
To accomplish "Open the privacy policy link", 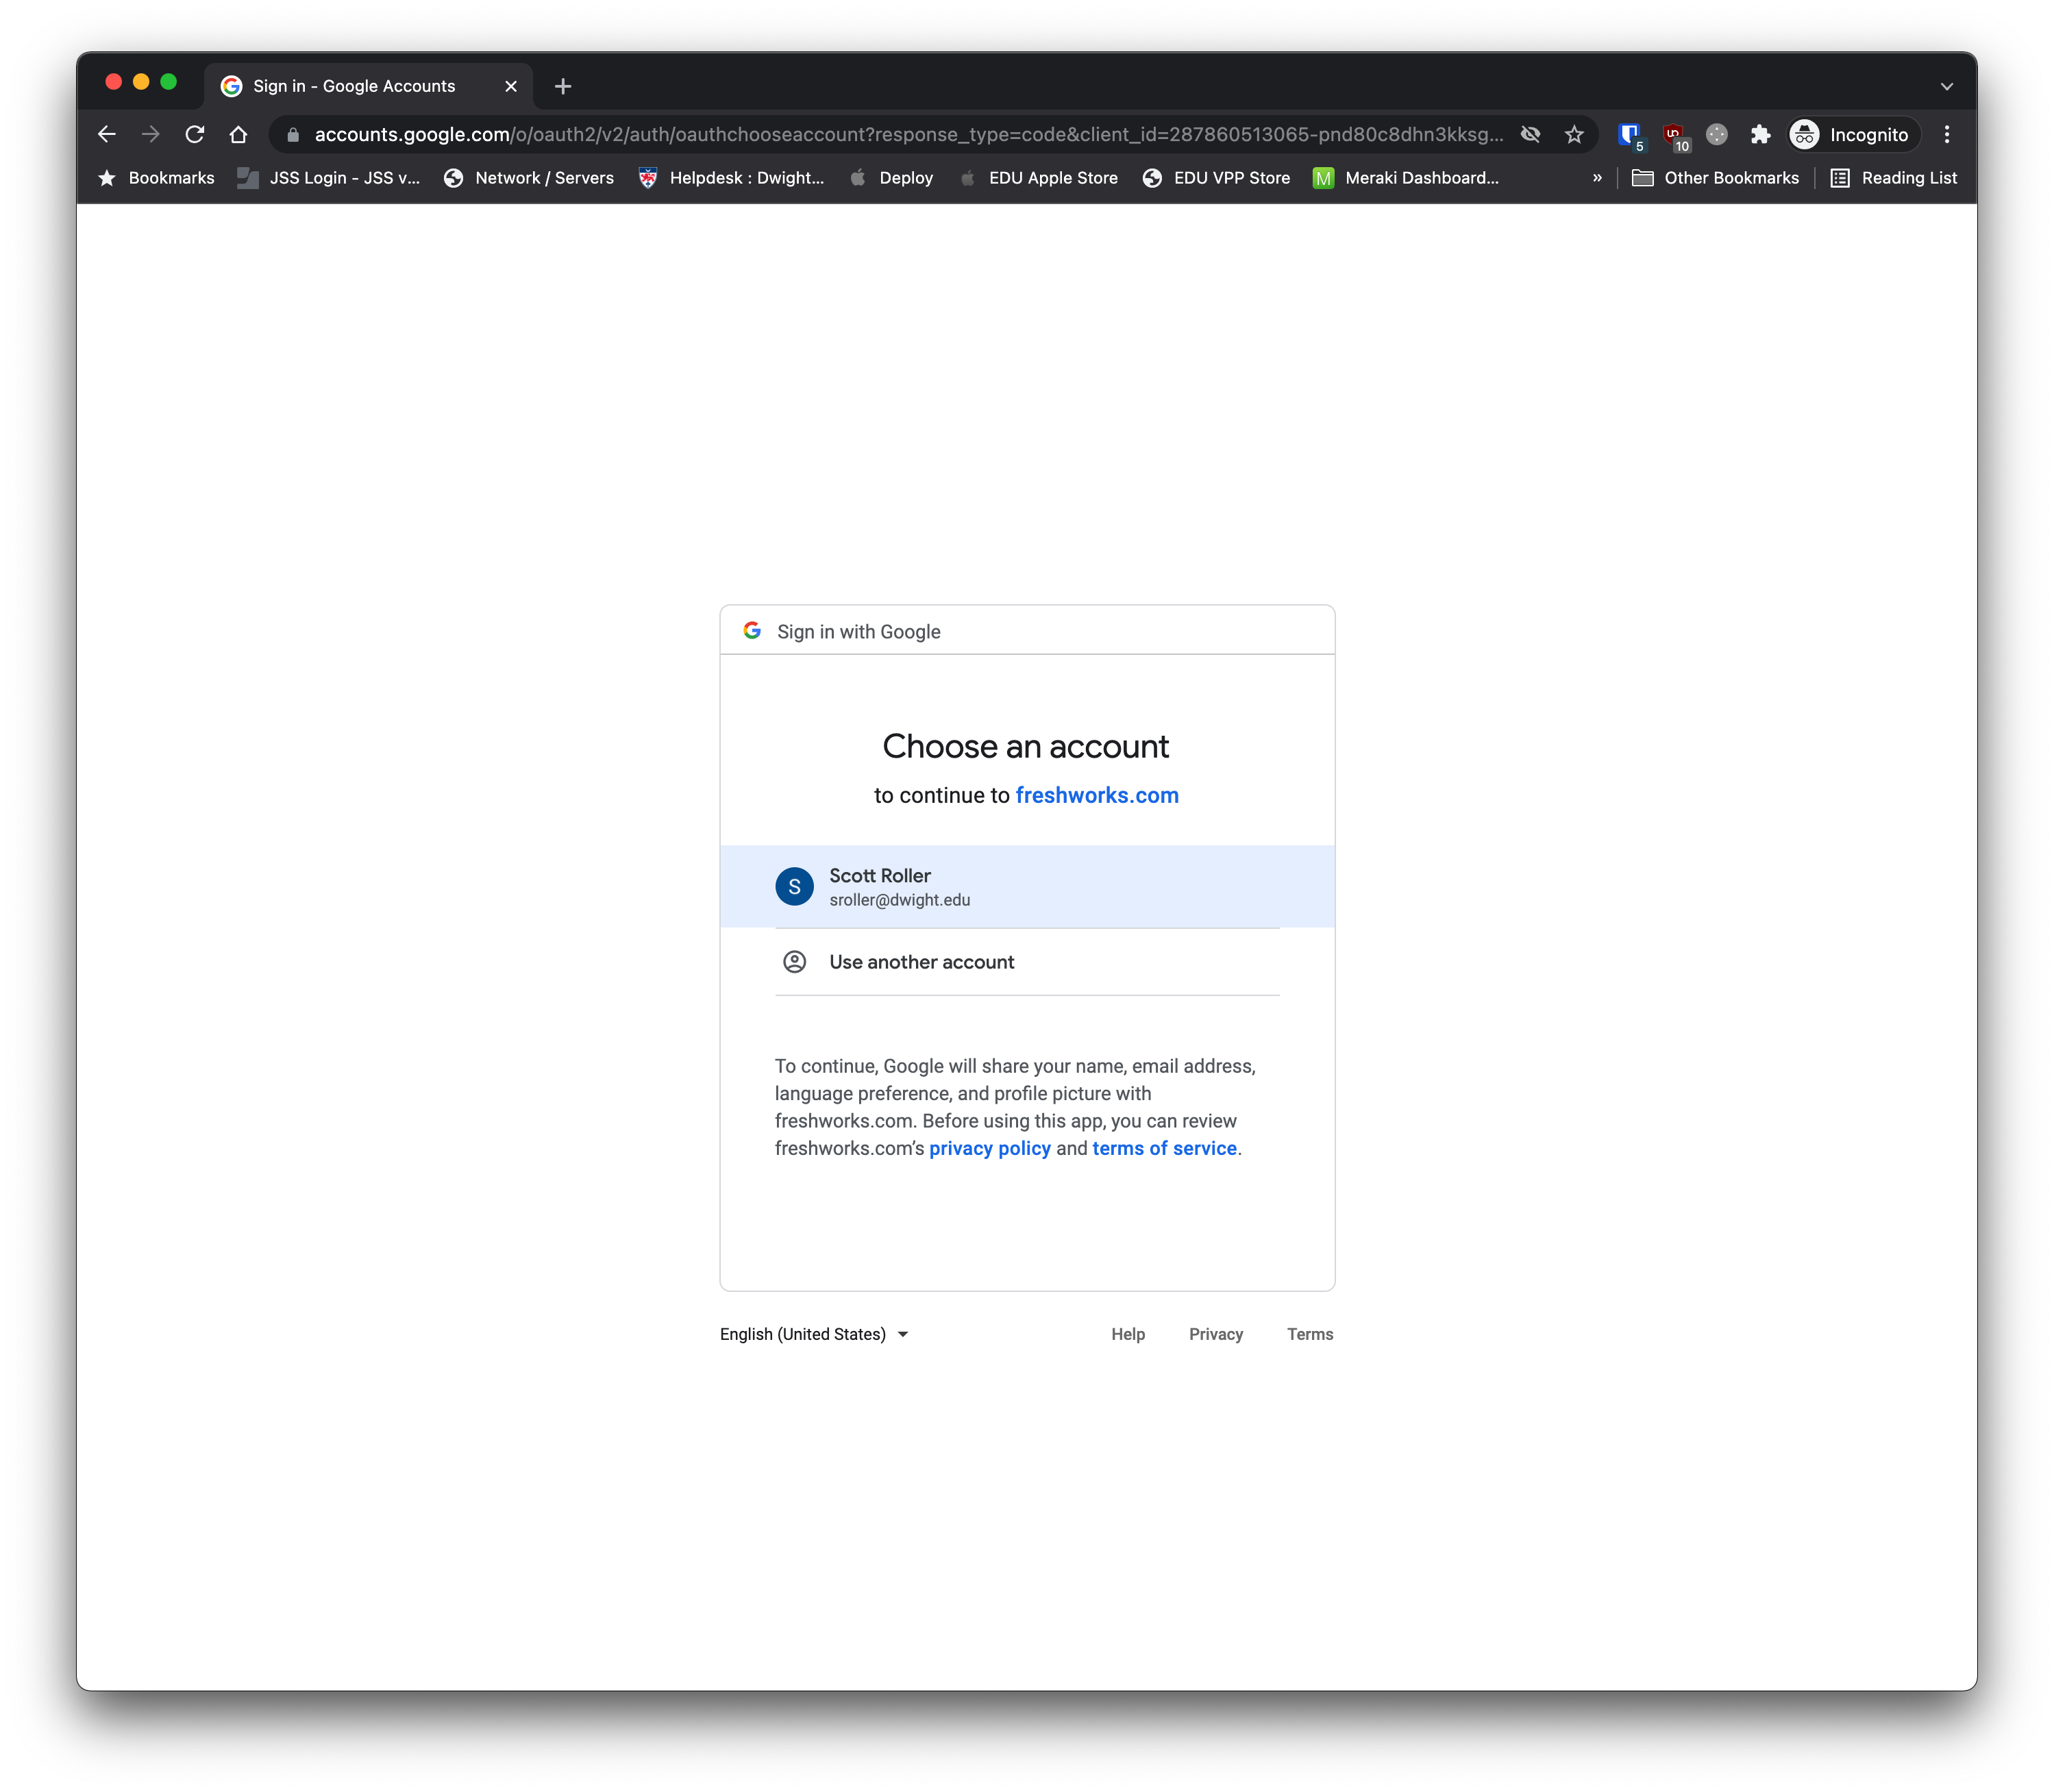I will [989, 1148].
